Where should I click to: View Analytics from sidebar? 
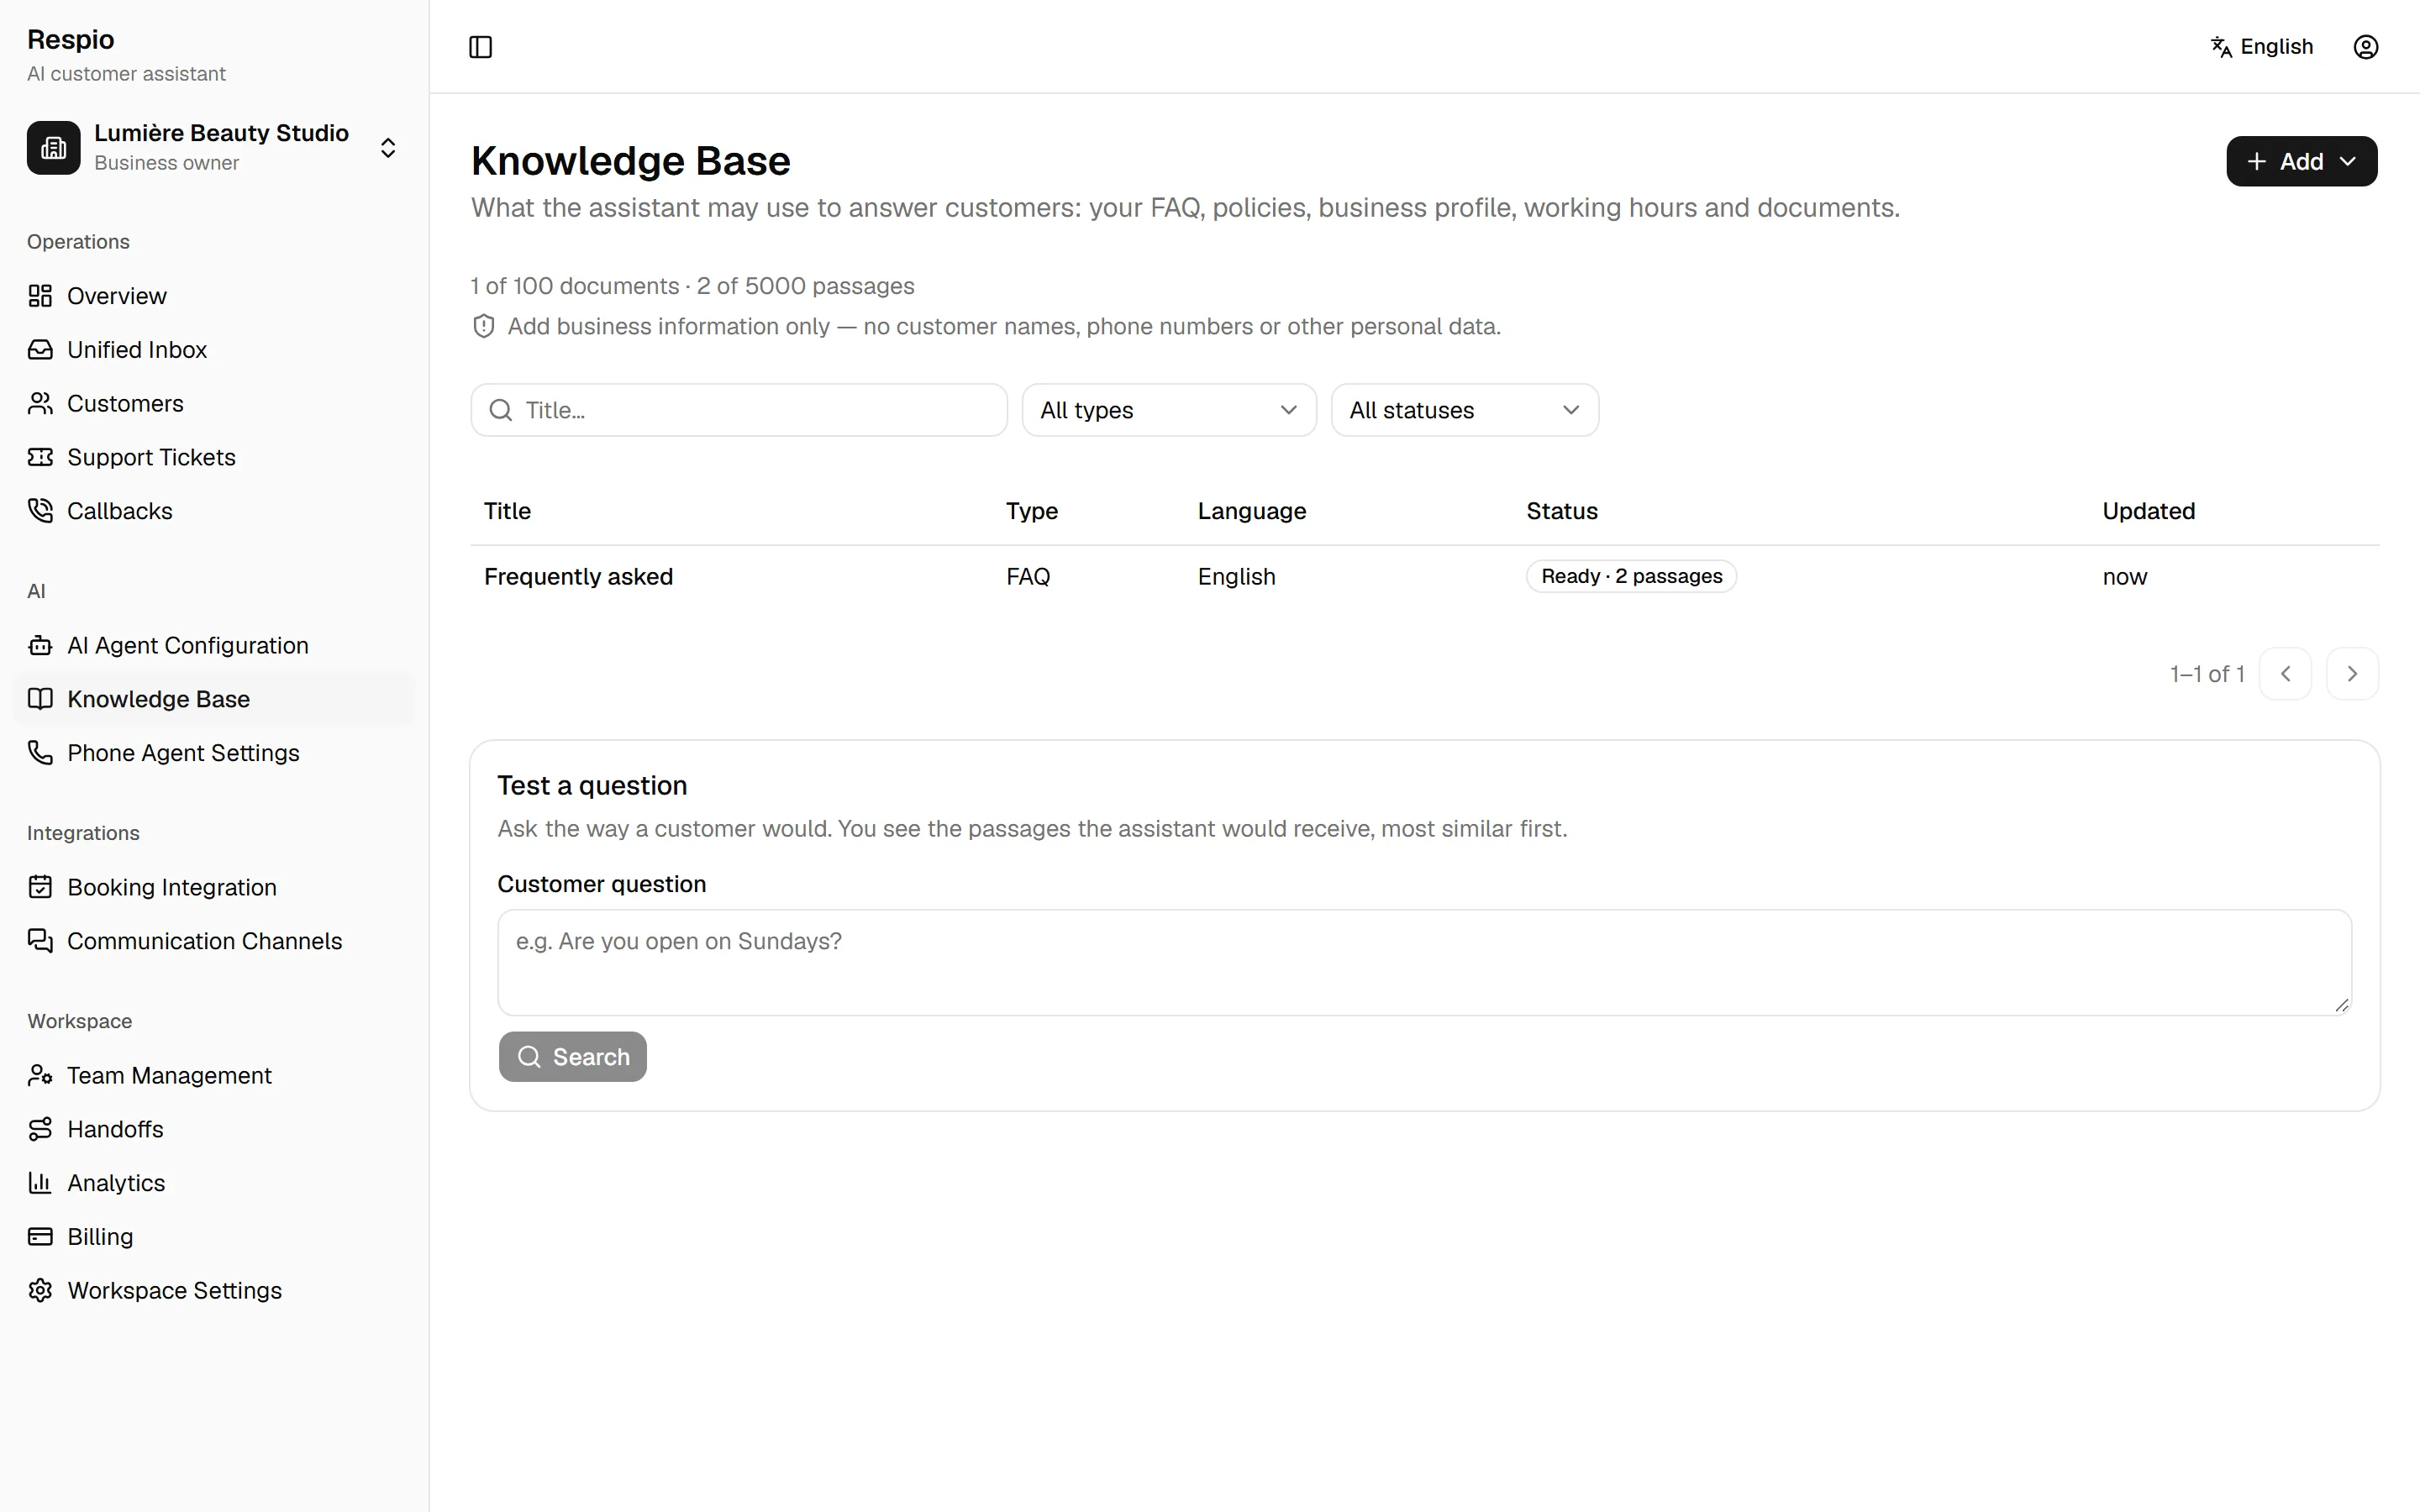(214, 1183)
